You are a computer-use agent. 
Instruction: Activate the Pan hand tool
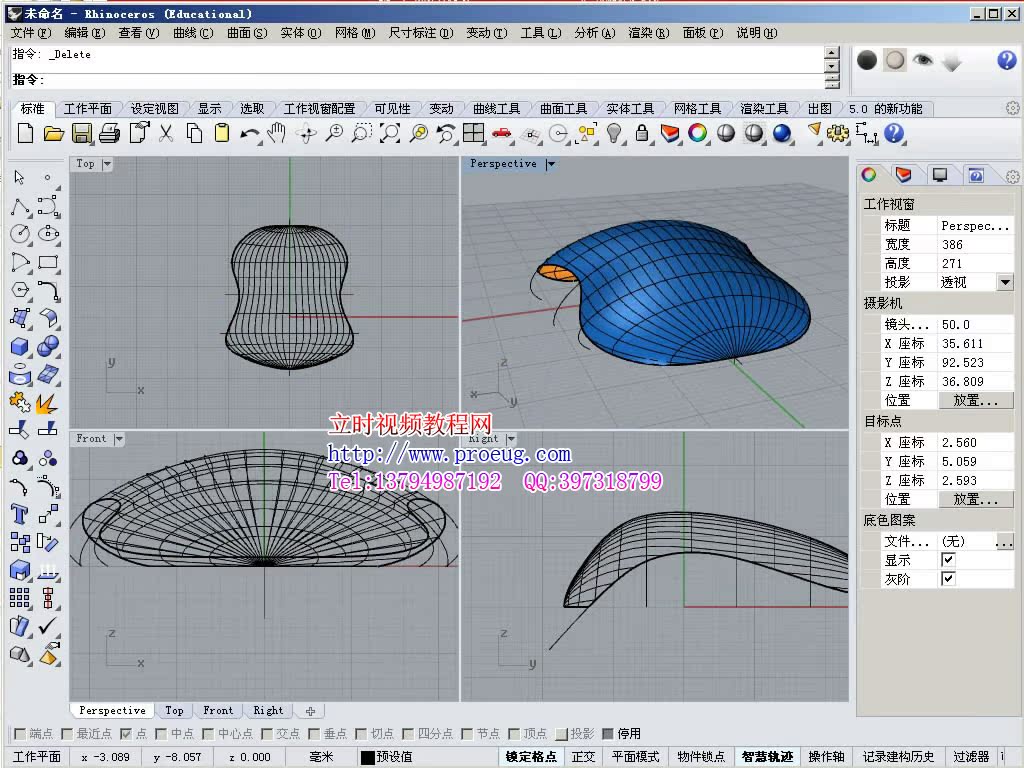[x=277, y=133]
